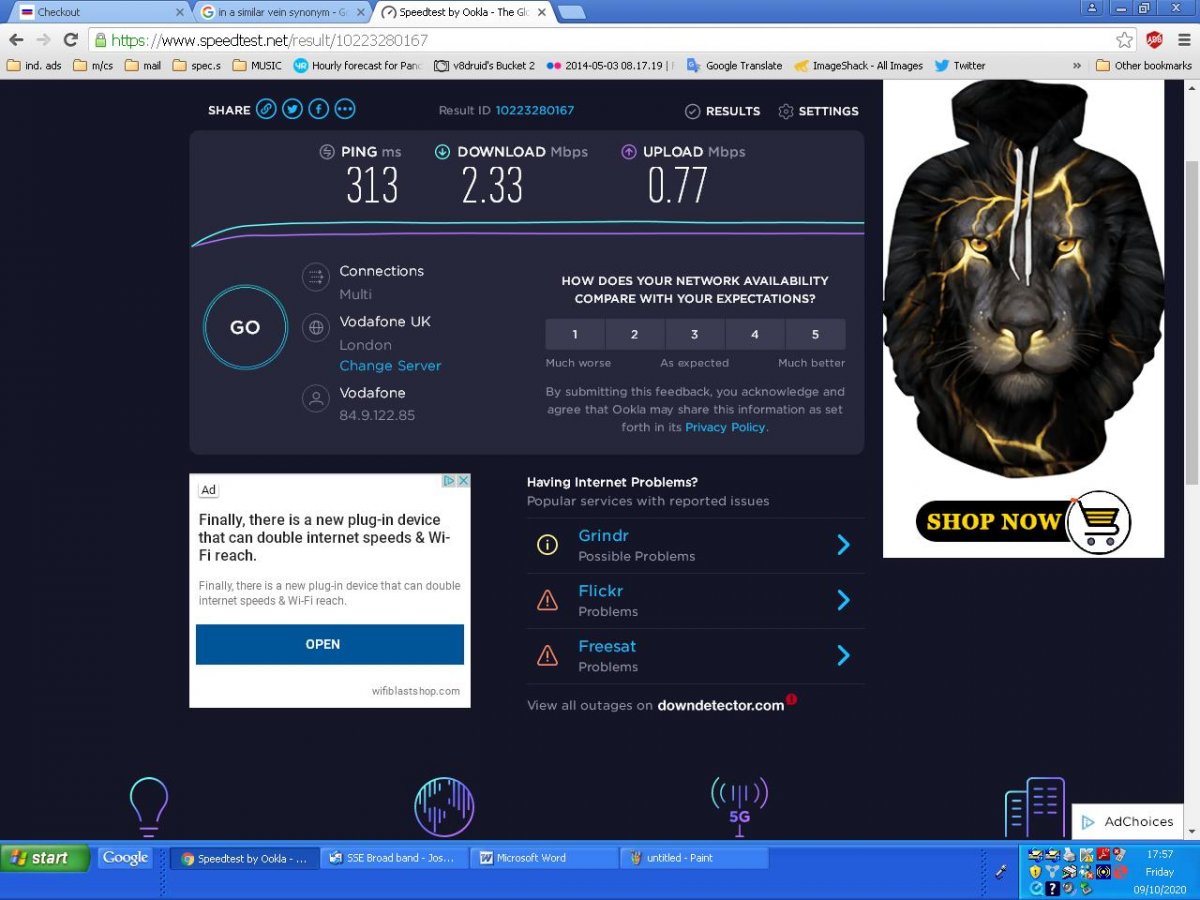The width and height of the screenshot is (1200, 900).
Task: Expand Flickr problems arrow
Action: click(x=843, y=600)
